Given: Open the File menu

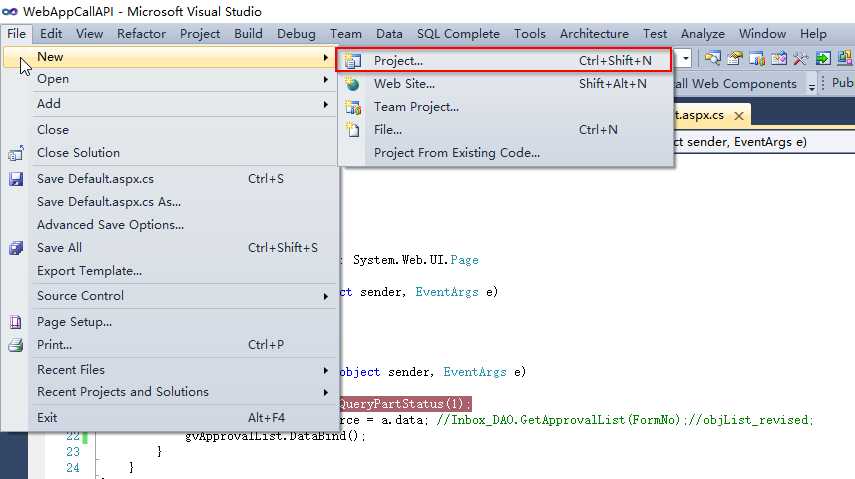Looking at the screenshot, I should tap(16, 34).
